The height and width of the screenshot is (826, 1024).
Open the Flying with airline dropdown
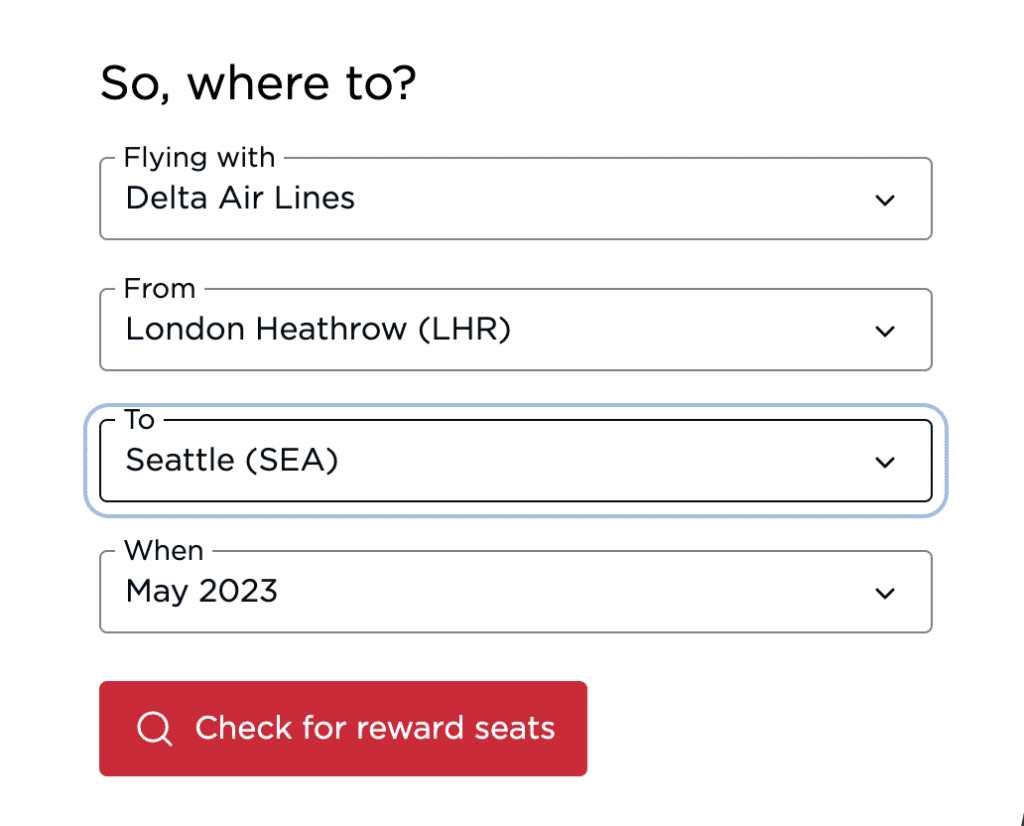pyautogui.click(x=516, y=199)
